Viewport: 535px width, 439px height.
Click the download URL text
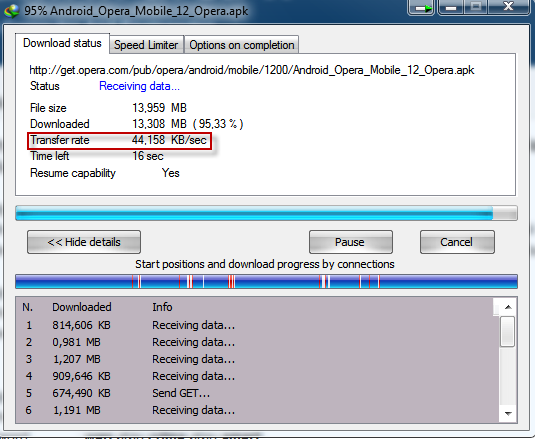(x=252, y=70)
